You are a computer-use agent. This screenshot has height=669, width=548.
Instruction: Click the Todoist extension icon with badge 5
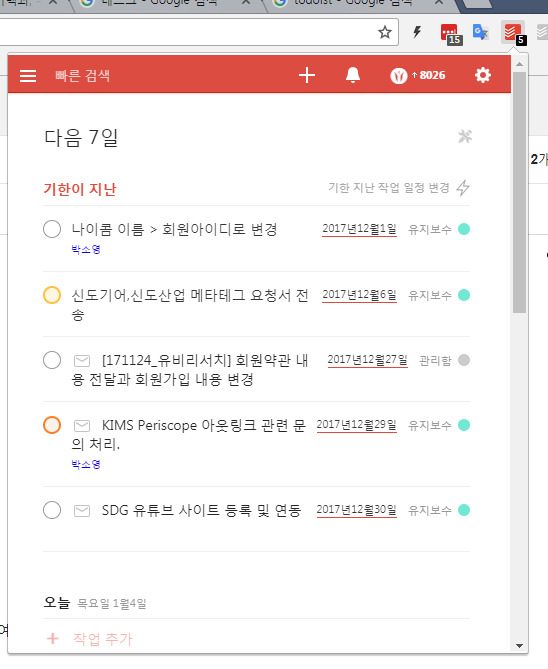pyautogui.click(x=514, y=34)
